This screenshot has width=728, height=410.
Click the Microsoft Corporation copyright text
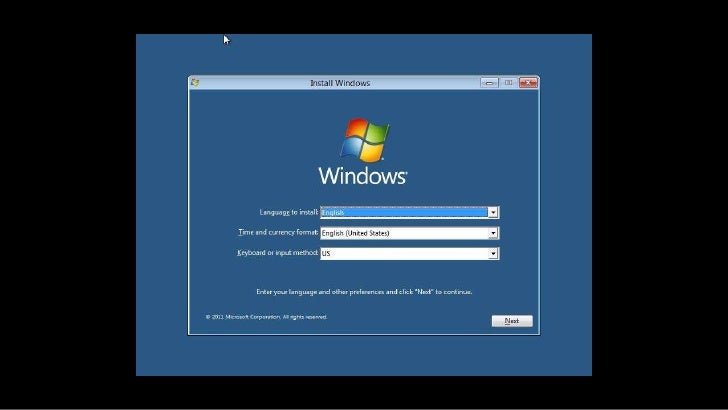(x=266, y=317)
